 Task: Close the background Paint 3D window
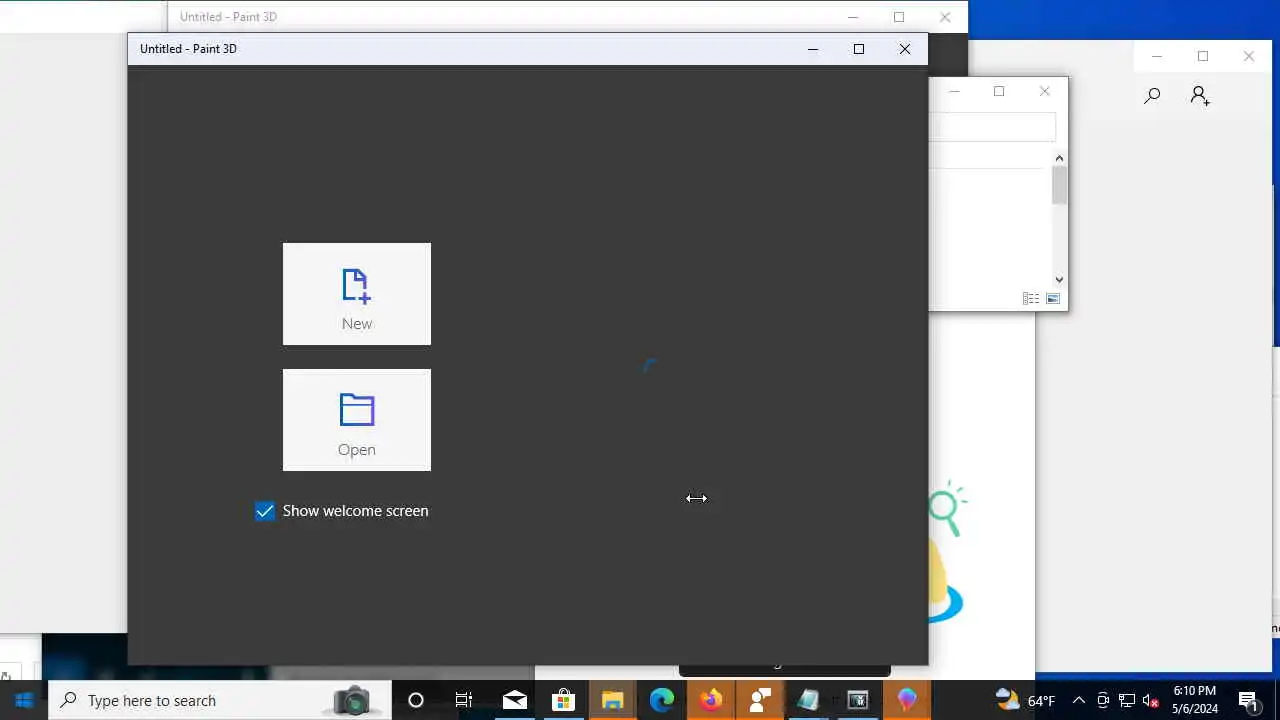pos(945,17)
